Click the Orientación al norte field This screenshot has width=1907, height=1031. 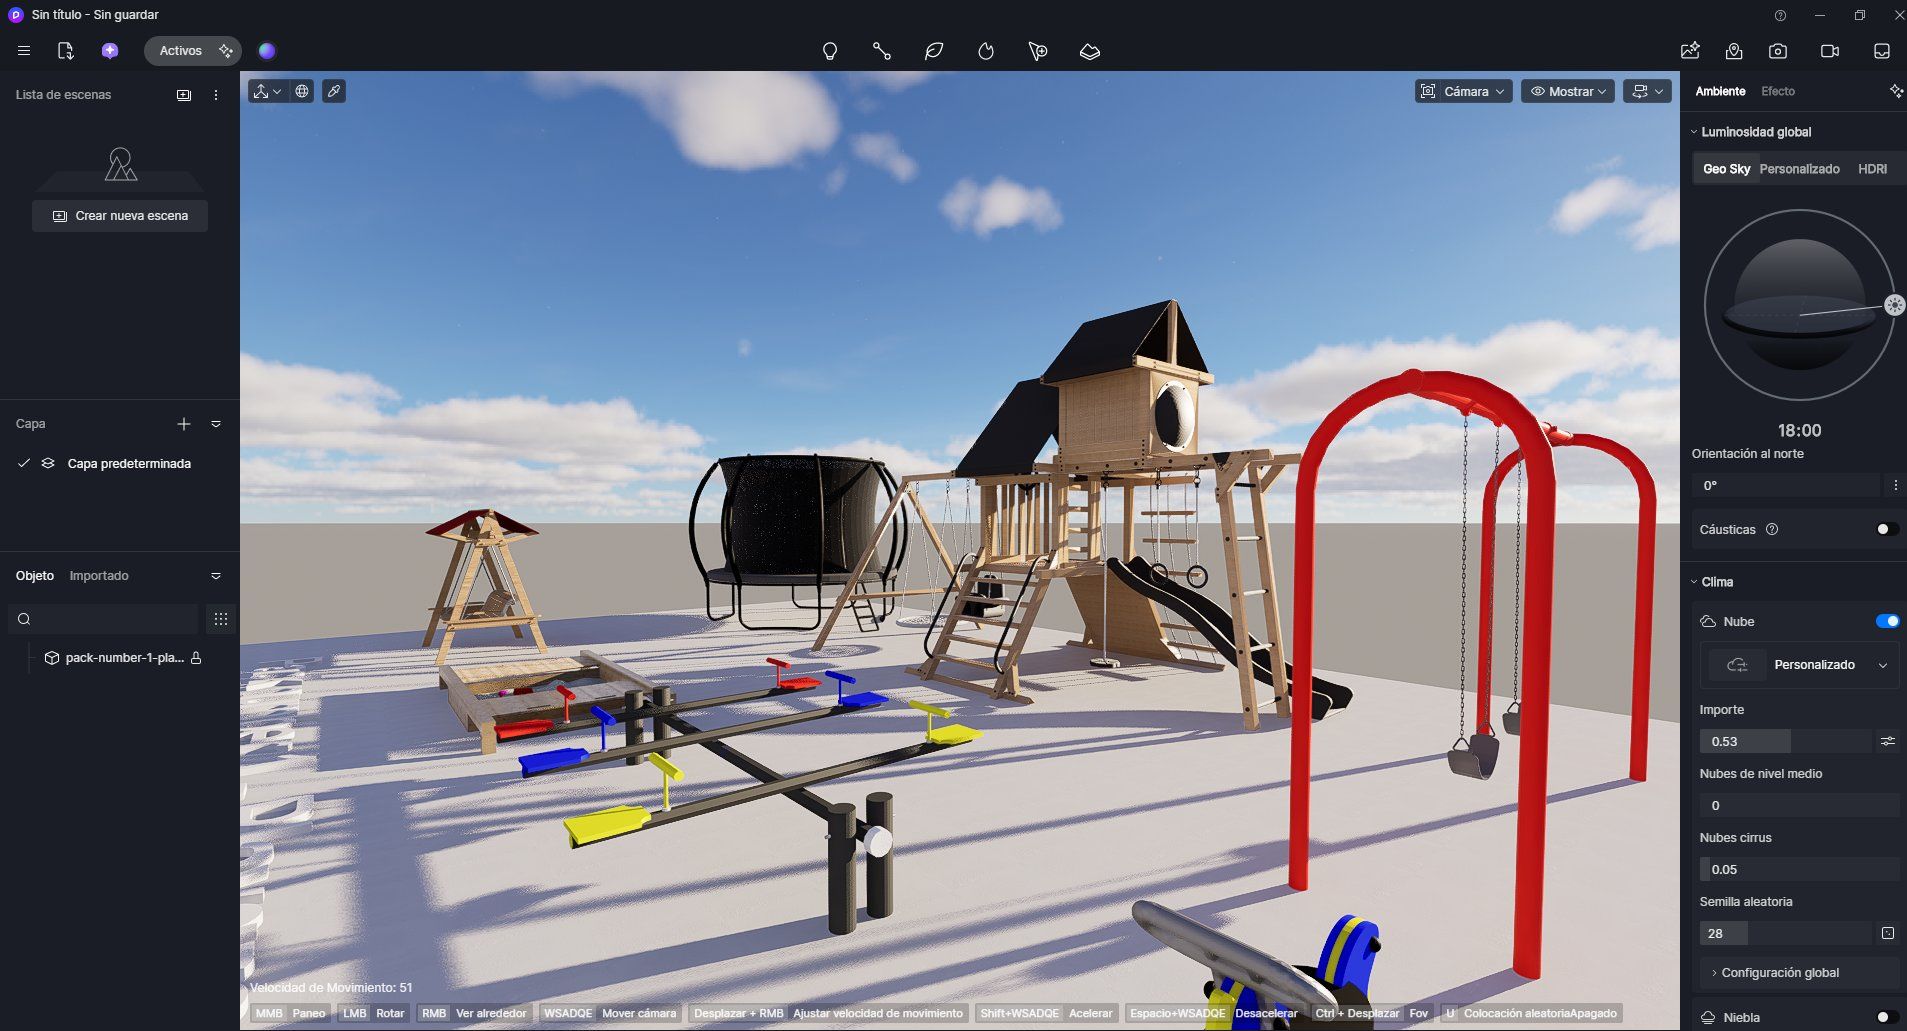point(1786,485)
